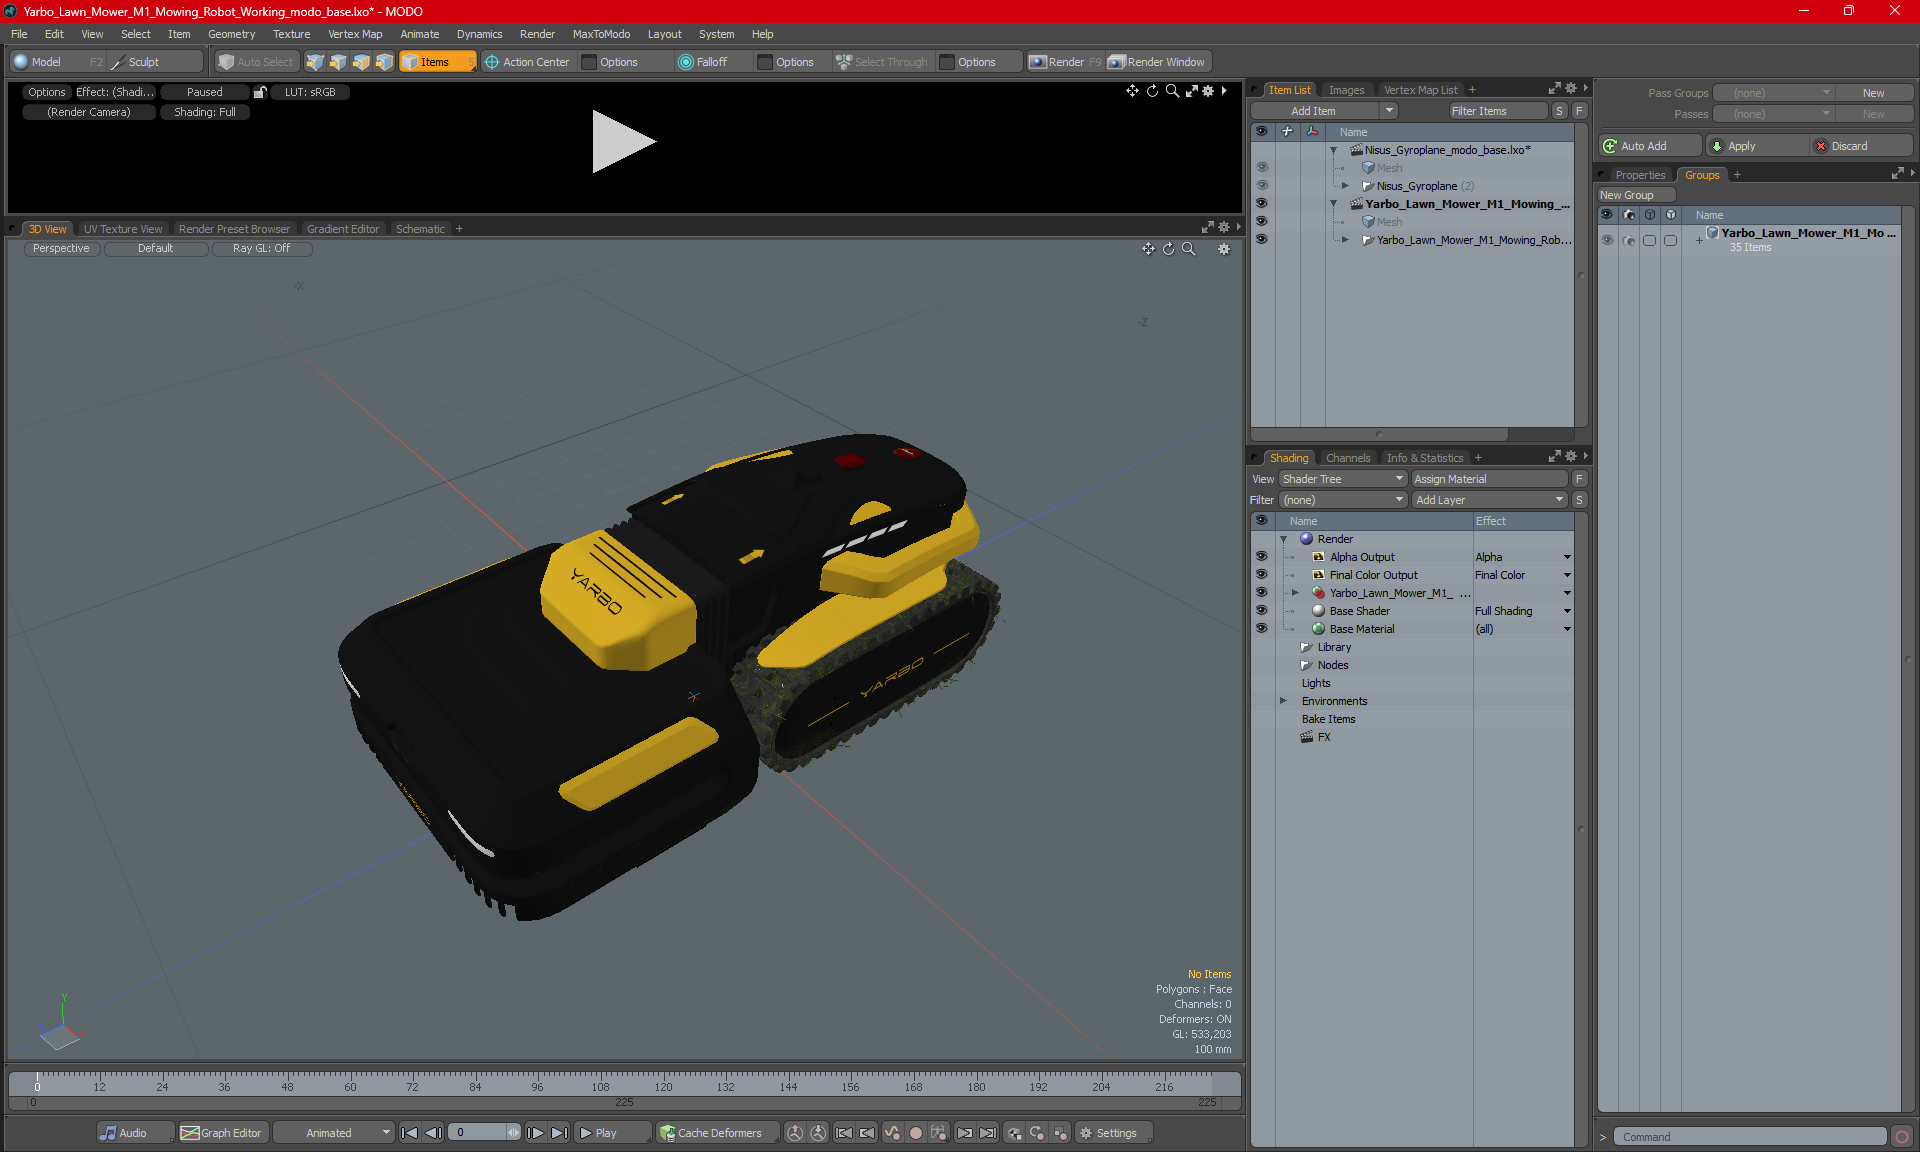The image size is (1920, 1152).
Task: Click the viewport settings gear icon
Action: 1224,249
